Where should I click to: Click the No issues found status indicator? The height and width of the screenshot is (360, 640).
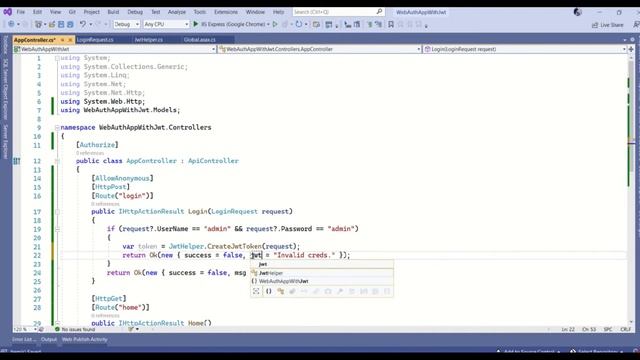pos(75,329)
